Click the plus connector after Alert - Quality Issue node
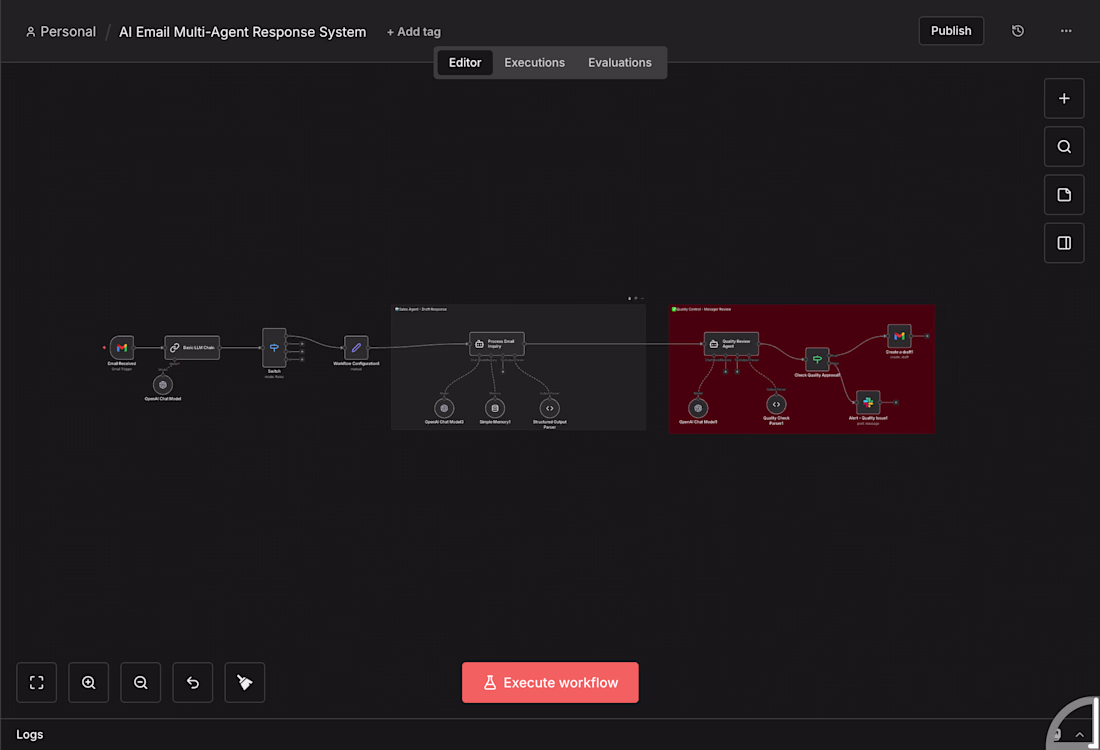 [x=896, y=402]
